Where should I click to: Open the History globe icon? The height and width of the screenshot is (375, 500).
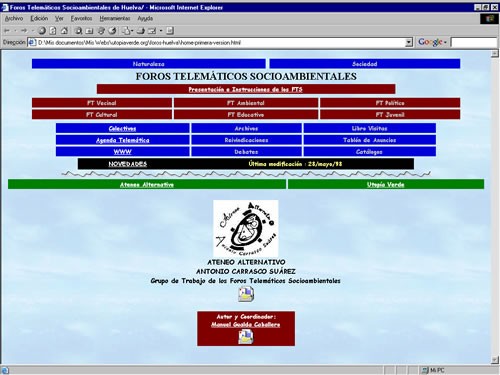click(x=113, y=31)
